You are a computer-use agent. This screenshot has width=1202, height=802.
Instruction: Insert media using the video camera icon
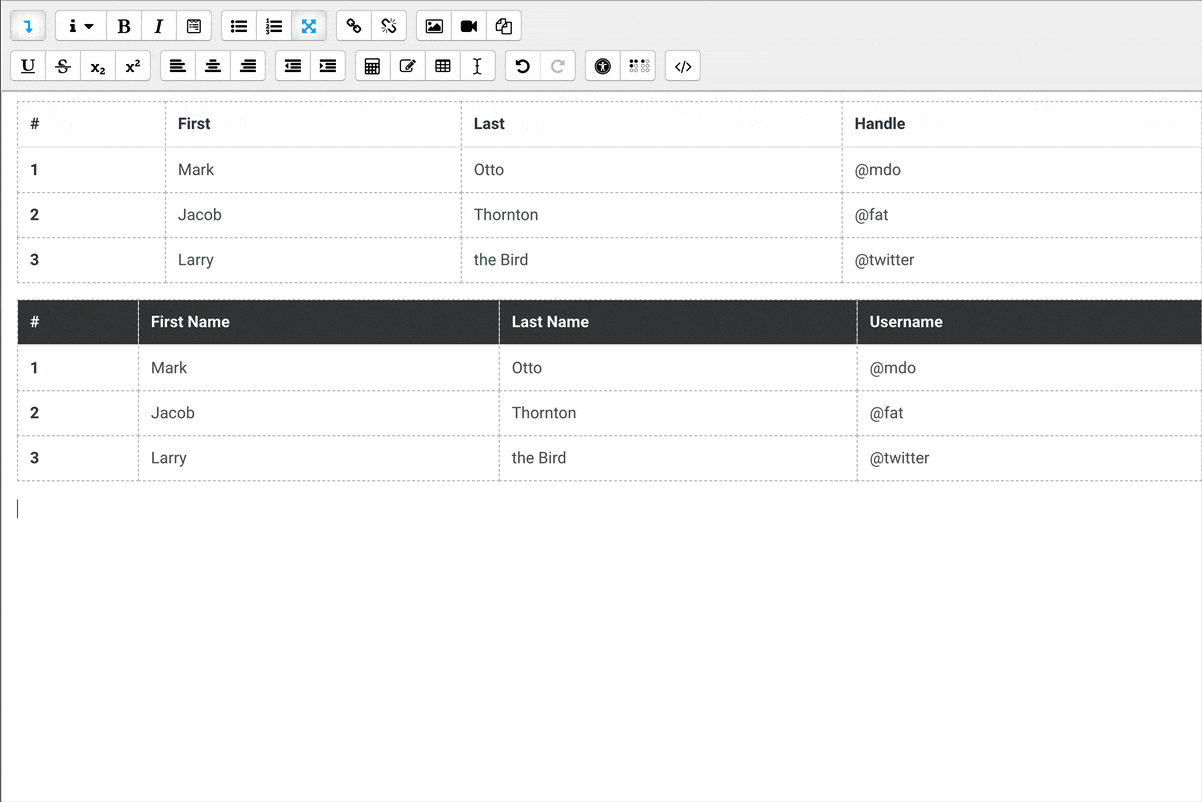469,26
